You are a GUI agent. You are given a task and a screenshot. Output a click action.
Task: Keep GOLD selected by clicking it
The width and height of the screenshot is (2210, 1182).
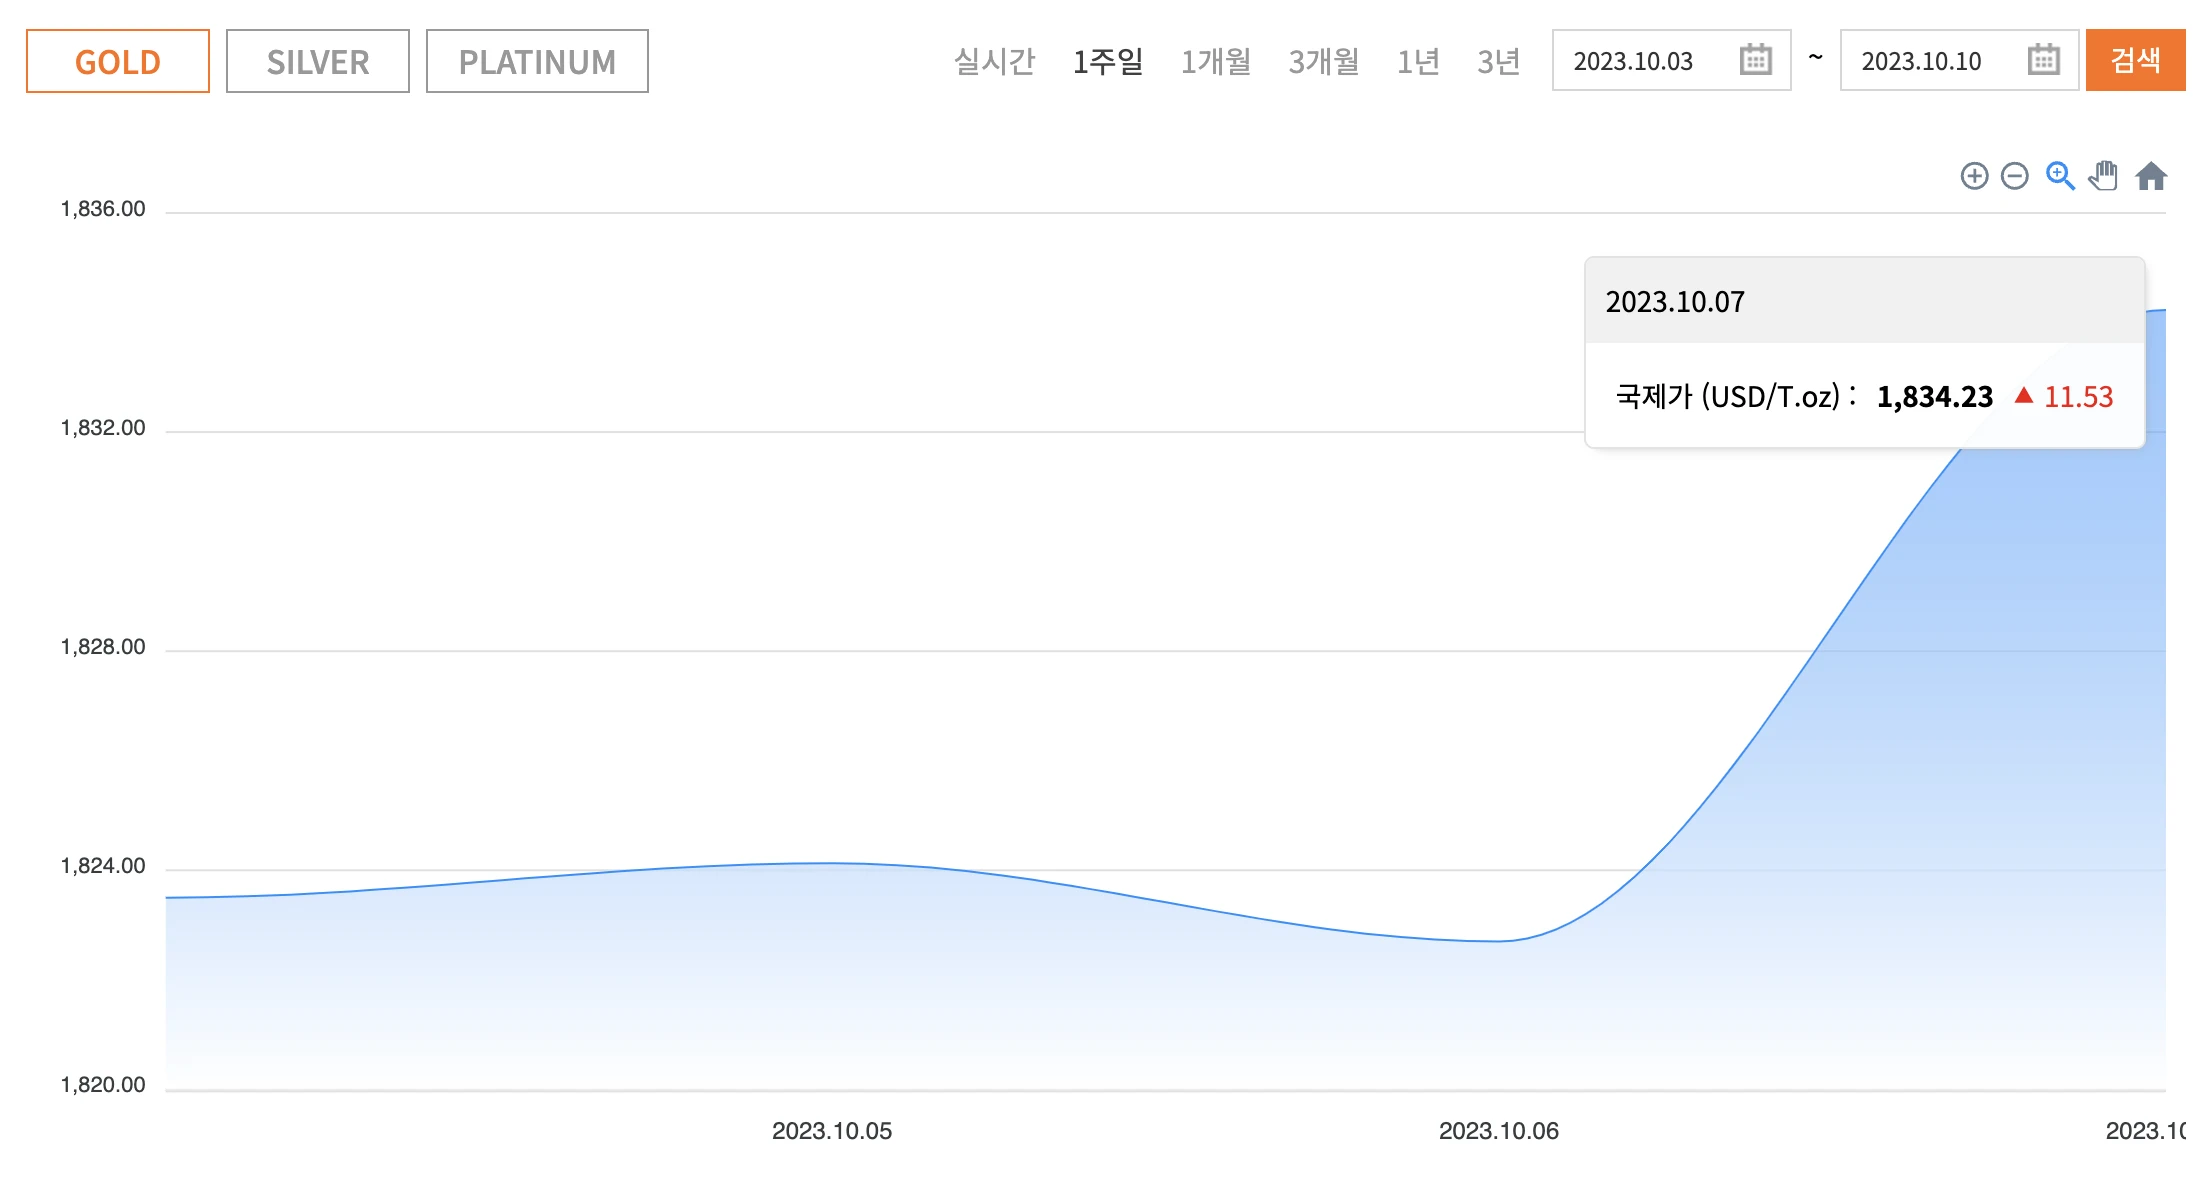(x=117, y=60)
